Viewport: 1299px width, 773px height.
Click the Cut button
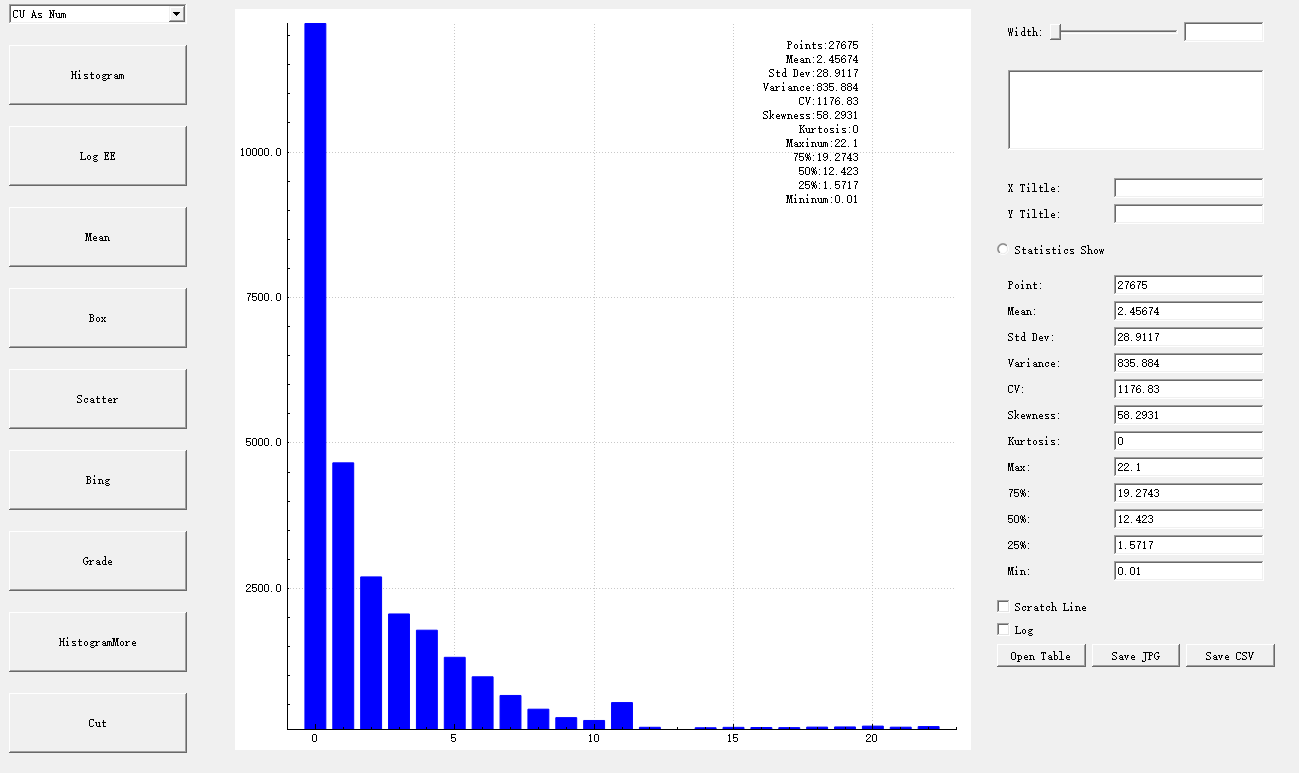tap(98, 723)
